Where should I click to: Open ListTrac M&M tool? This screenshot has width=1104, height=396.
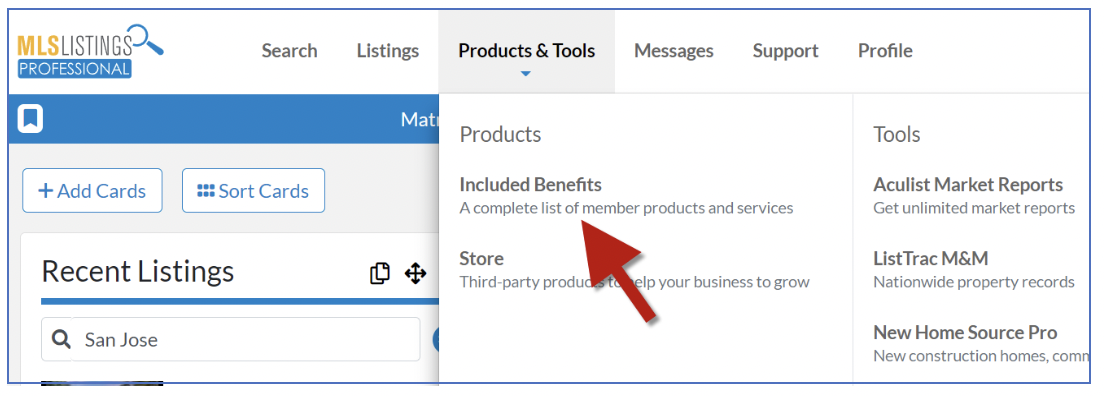931,258
